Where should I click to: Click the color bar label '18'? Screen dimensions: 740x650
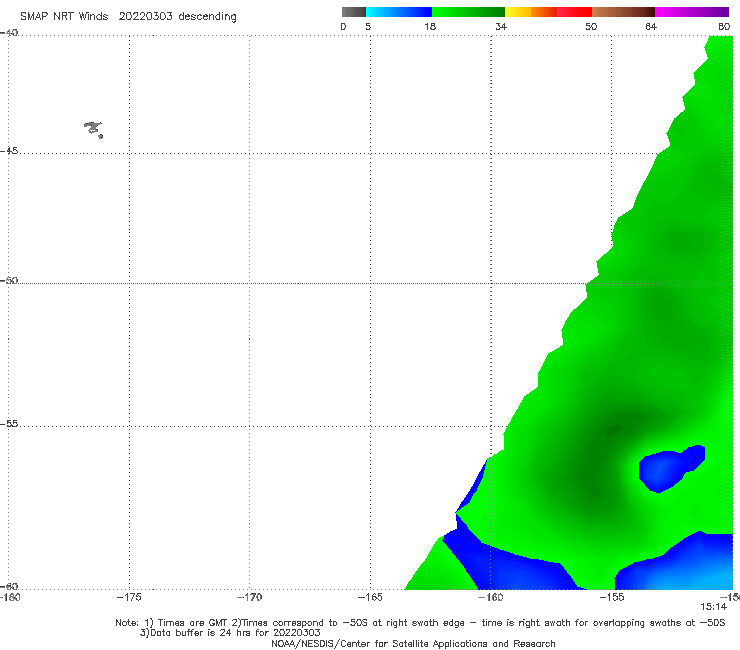tap(430, 26)
